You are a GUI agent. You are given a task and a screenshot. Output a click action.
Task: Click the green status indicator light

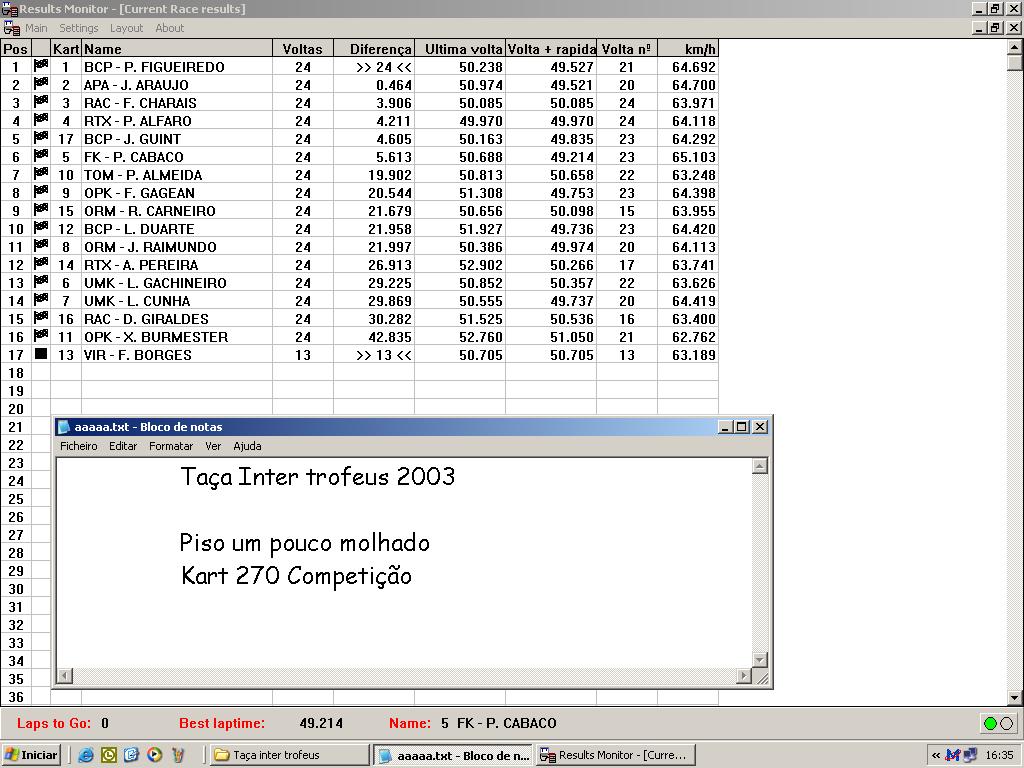(990, 723)
